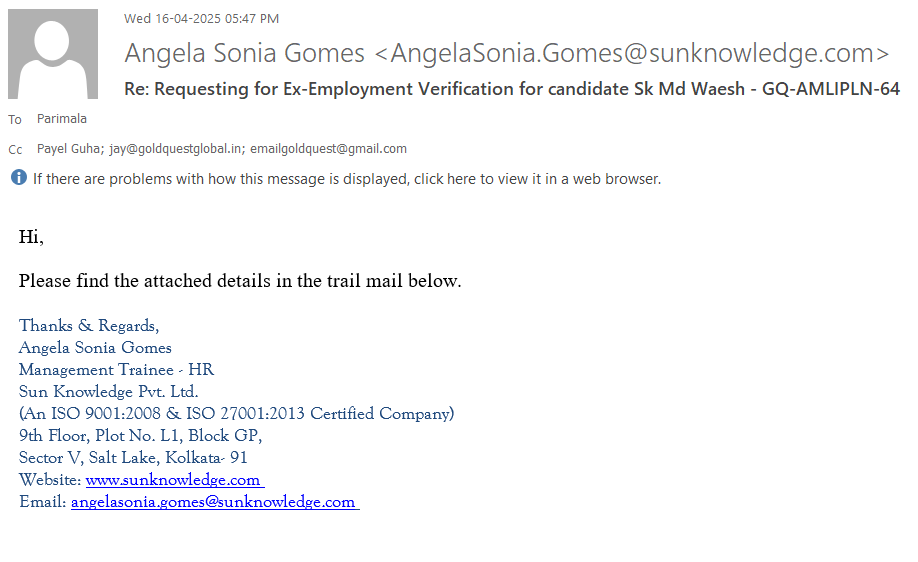Select sender name Angela Sonia Gomes in the header
The width and height of the screenshot is (918, 562).
(x=244, y=53)
